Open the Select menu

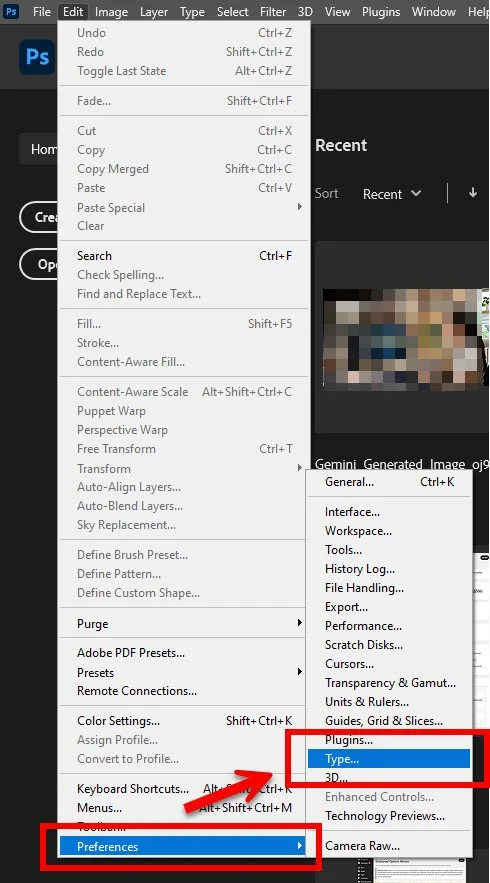233,11
